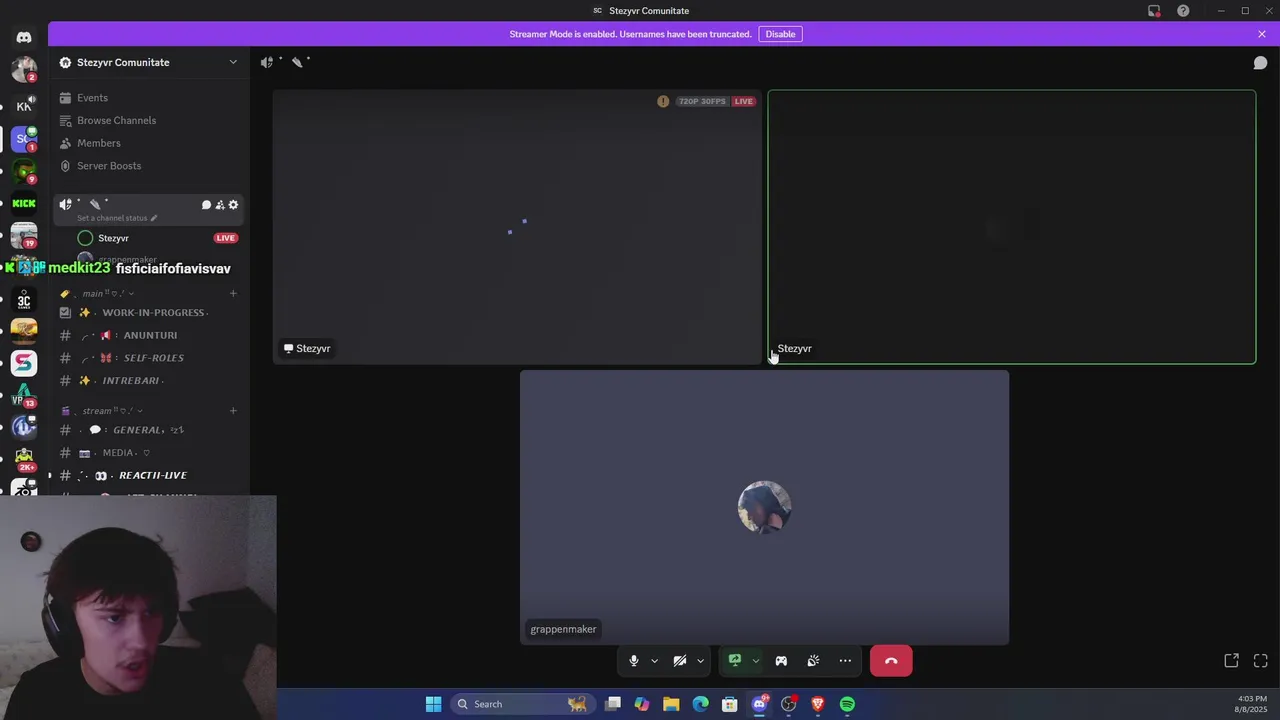The width and height of the screenshot is (1280, 720).
Task: Open the SELF-ROLES channel
Action: 150,358
